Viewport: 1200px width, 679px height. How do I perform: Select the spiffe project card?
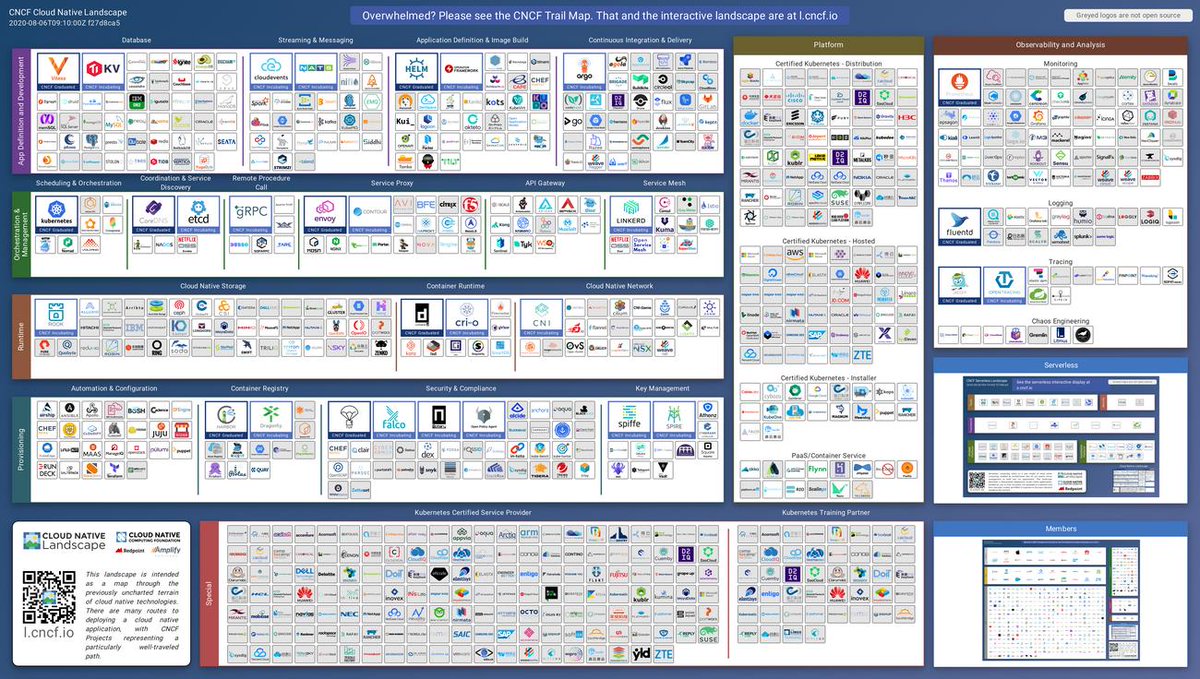(629, 421)
